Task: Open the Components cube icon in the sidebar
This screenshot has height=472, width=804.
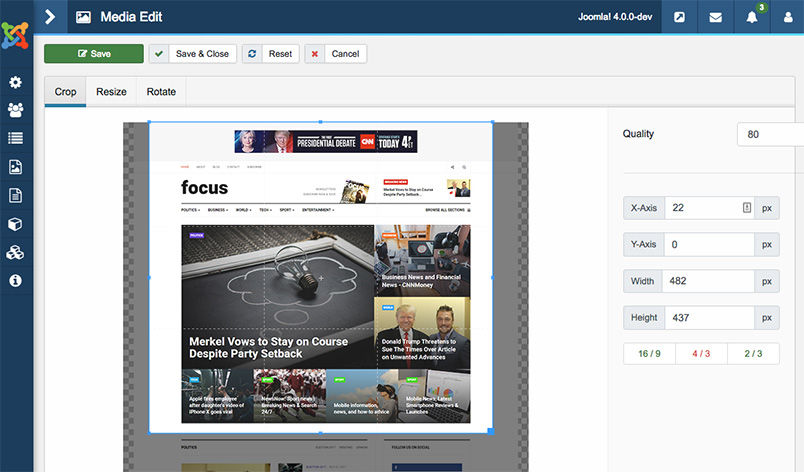Action: [x=16, y=224]
